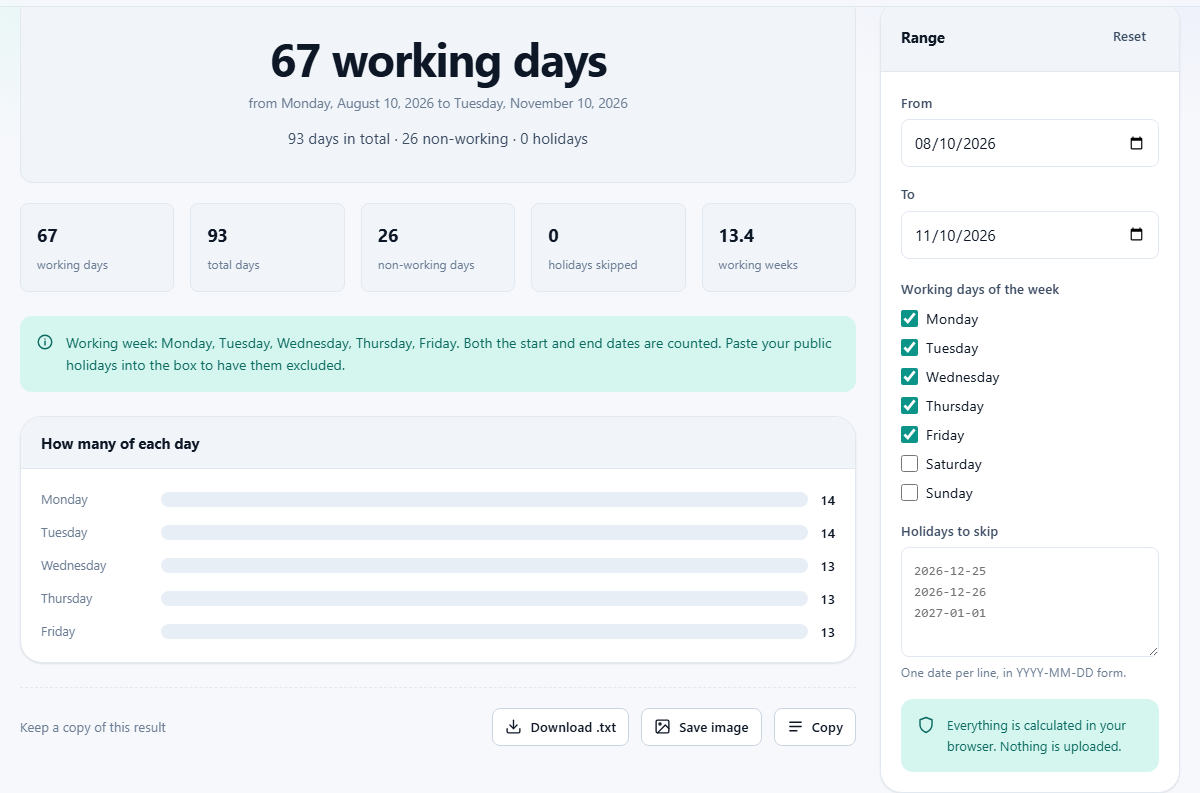Image resolution: width=1200 pixels, height=793 pixels.
Task: Click the 'One date per line' hint text
Action: tap(1014, 673)
